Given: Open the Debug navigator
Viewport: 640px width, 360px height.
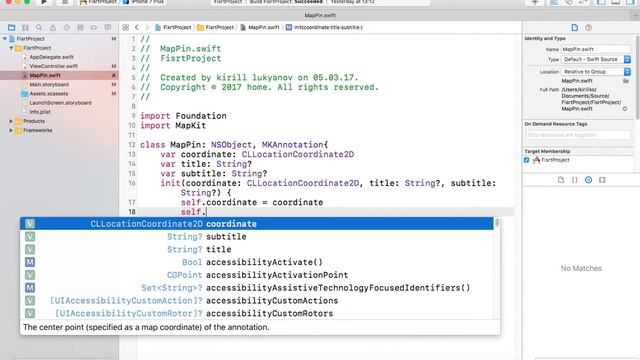Looking at the screenshot, I should (x=80, y=27).
